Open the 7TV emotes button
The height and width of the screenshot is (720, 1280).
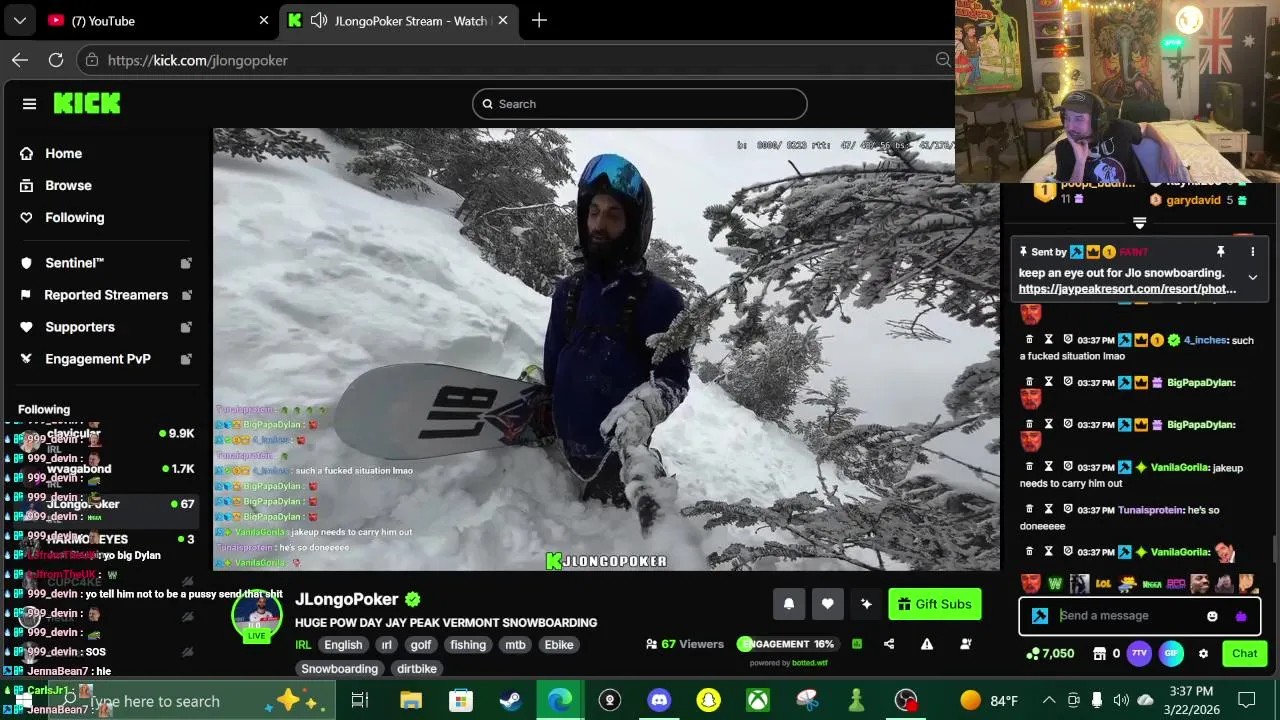[1139, 653]
